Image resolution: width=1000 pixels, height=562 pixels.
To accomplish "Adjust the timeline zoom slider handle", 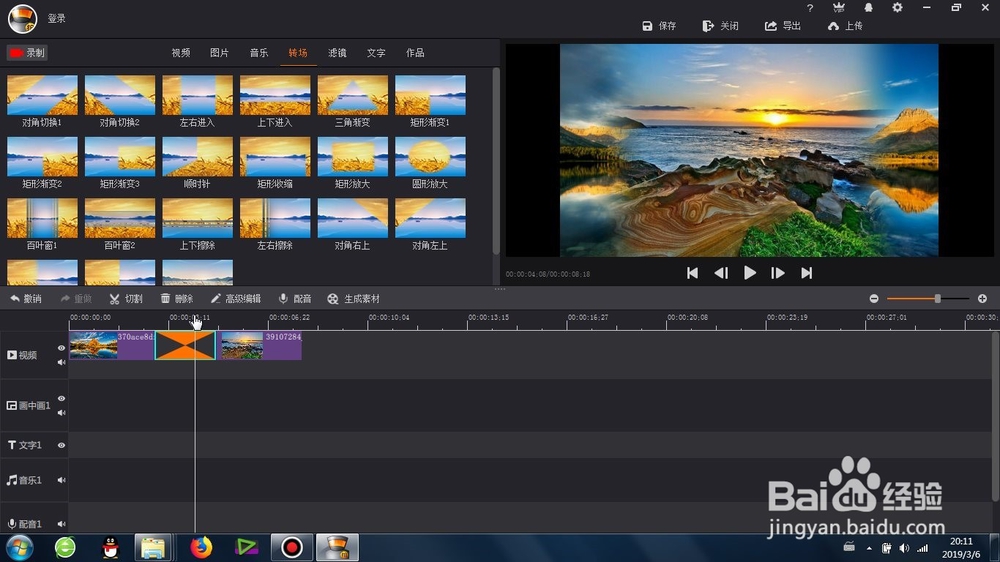I will pyautogui.click(x=938, y=299).
